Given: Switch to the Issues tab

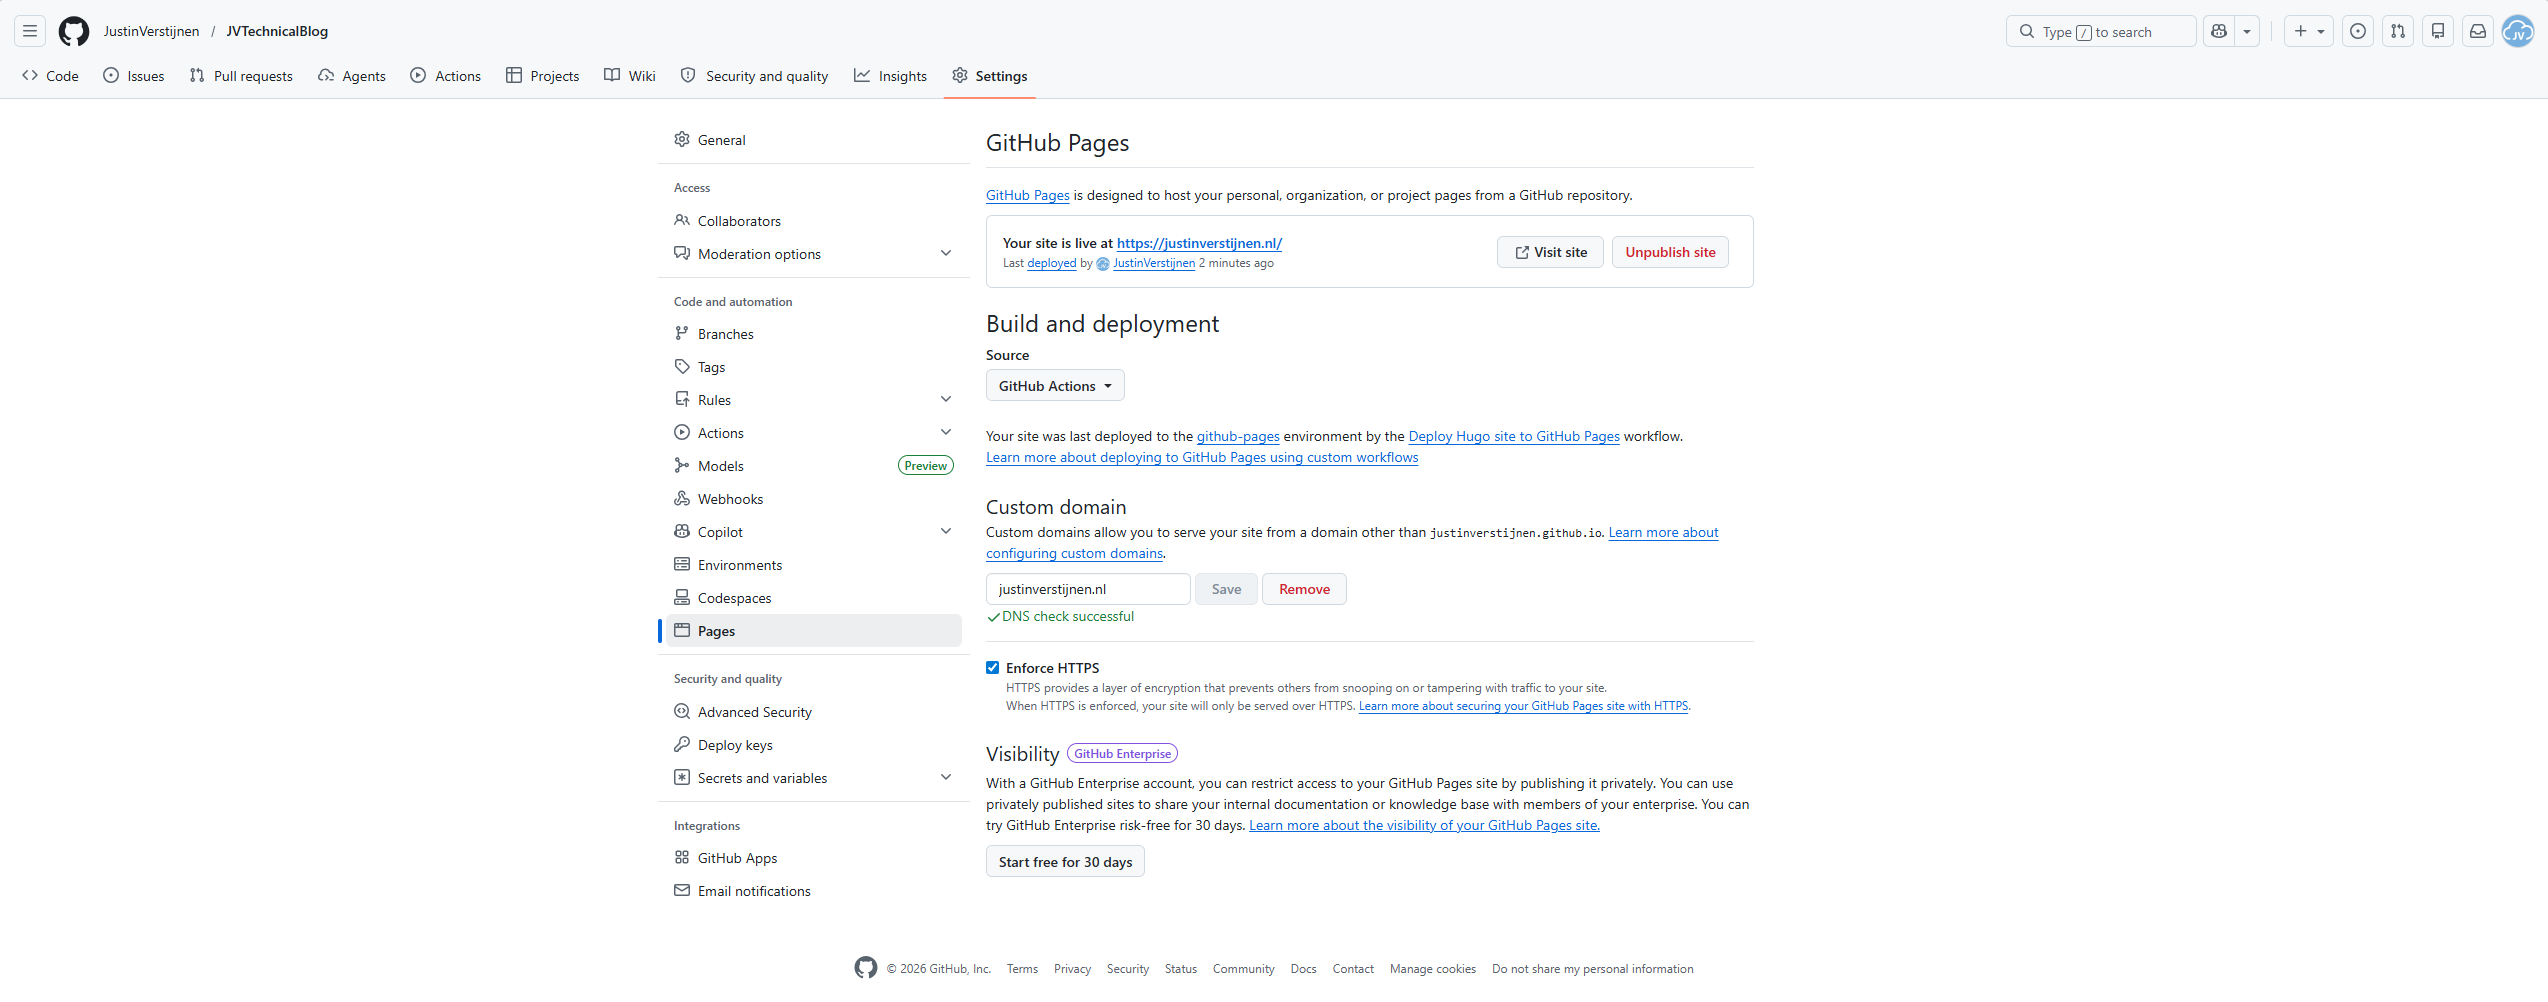Looking at the screenshot, I should point(134,76).
